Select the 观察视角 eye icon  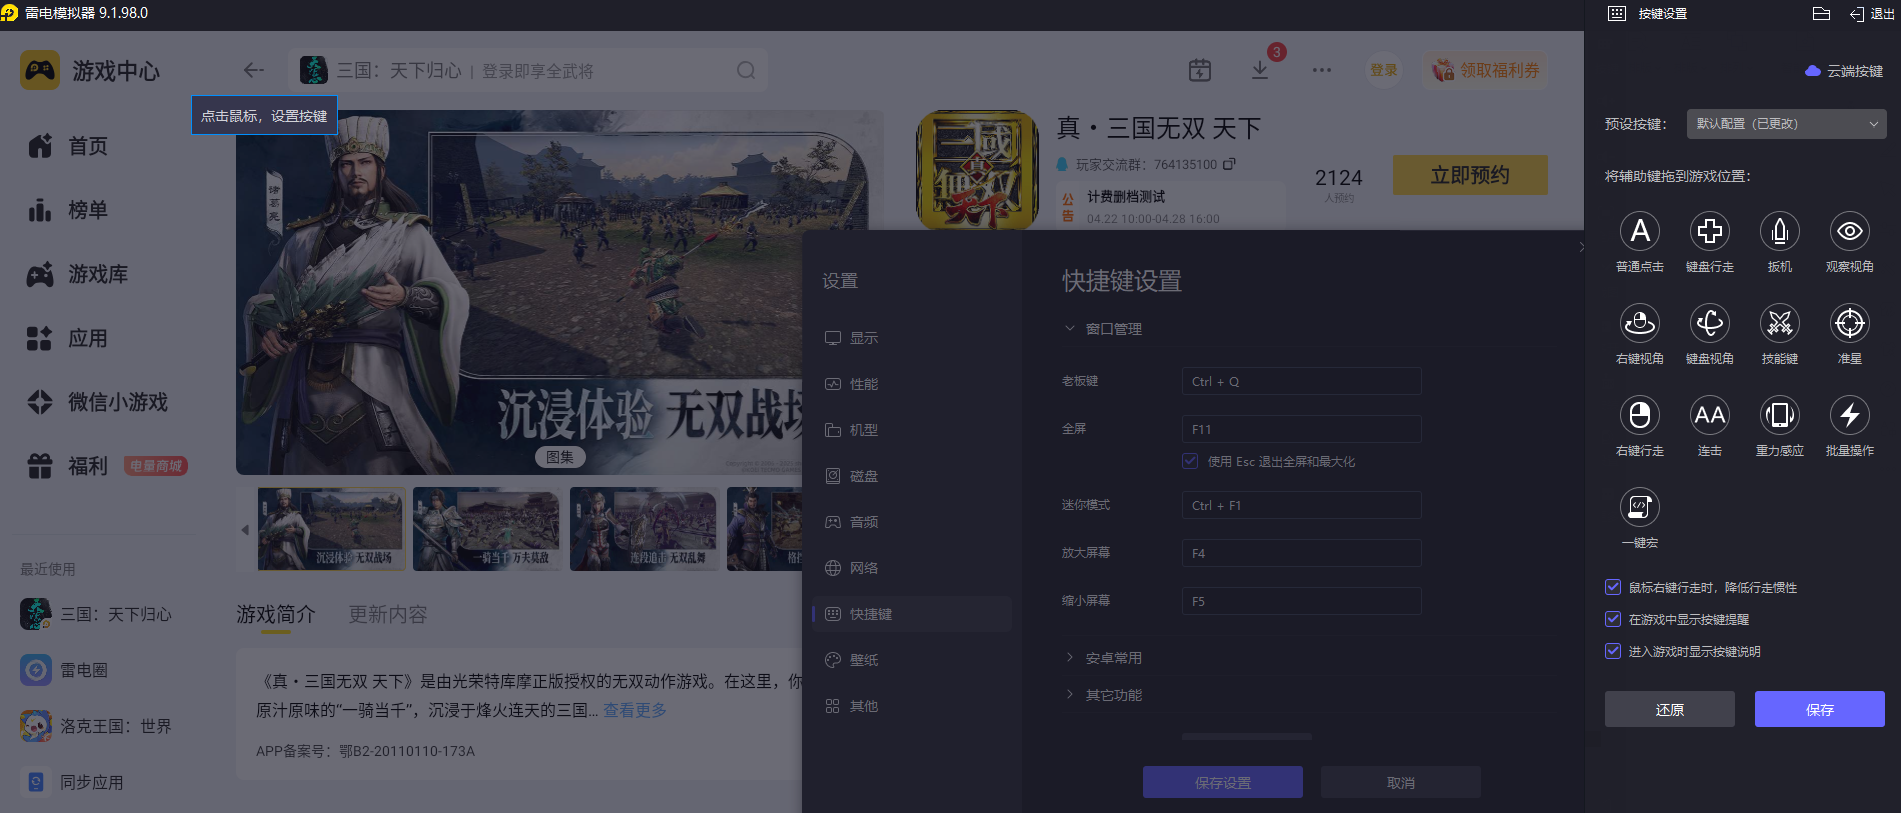(1849, 231)
